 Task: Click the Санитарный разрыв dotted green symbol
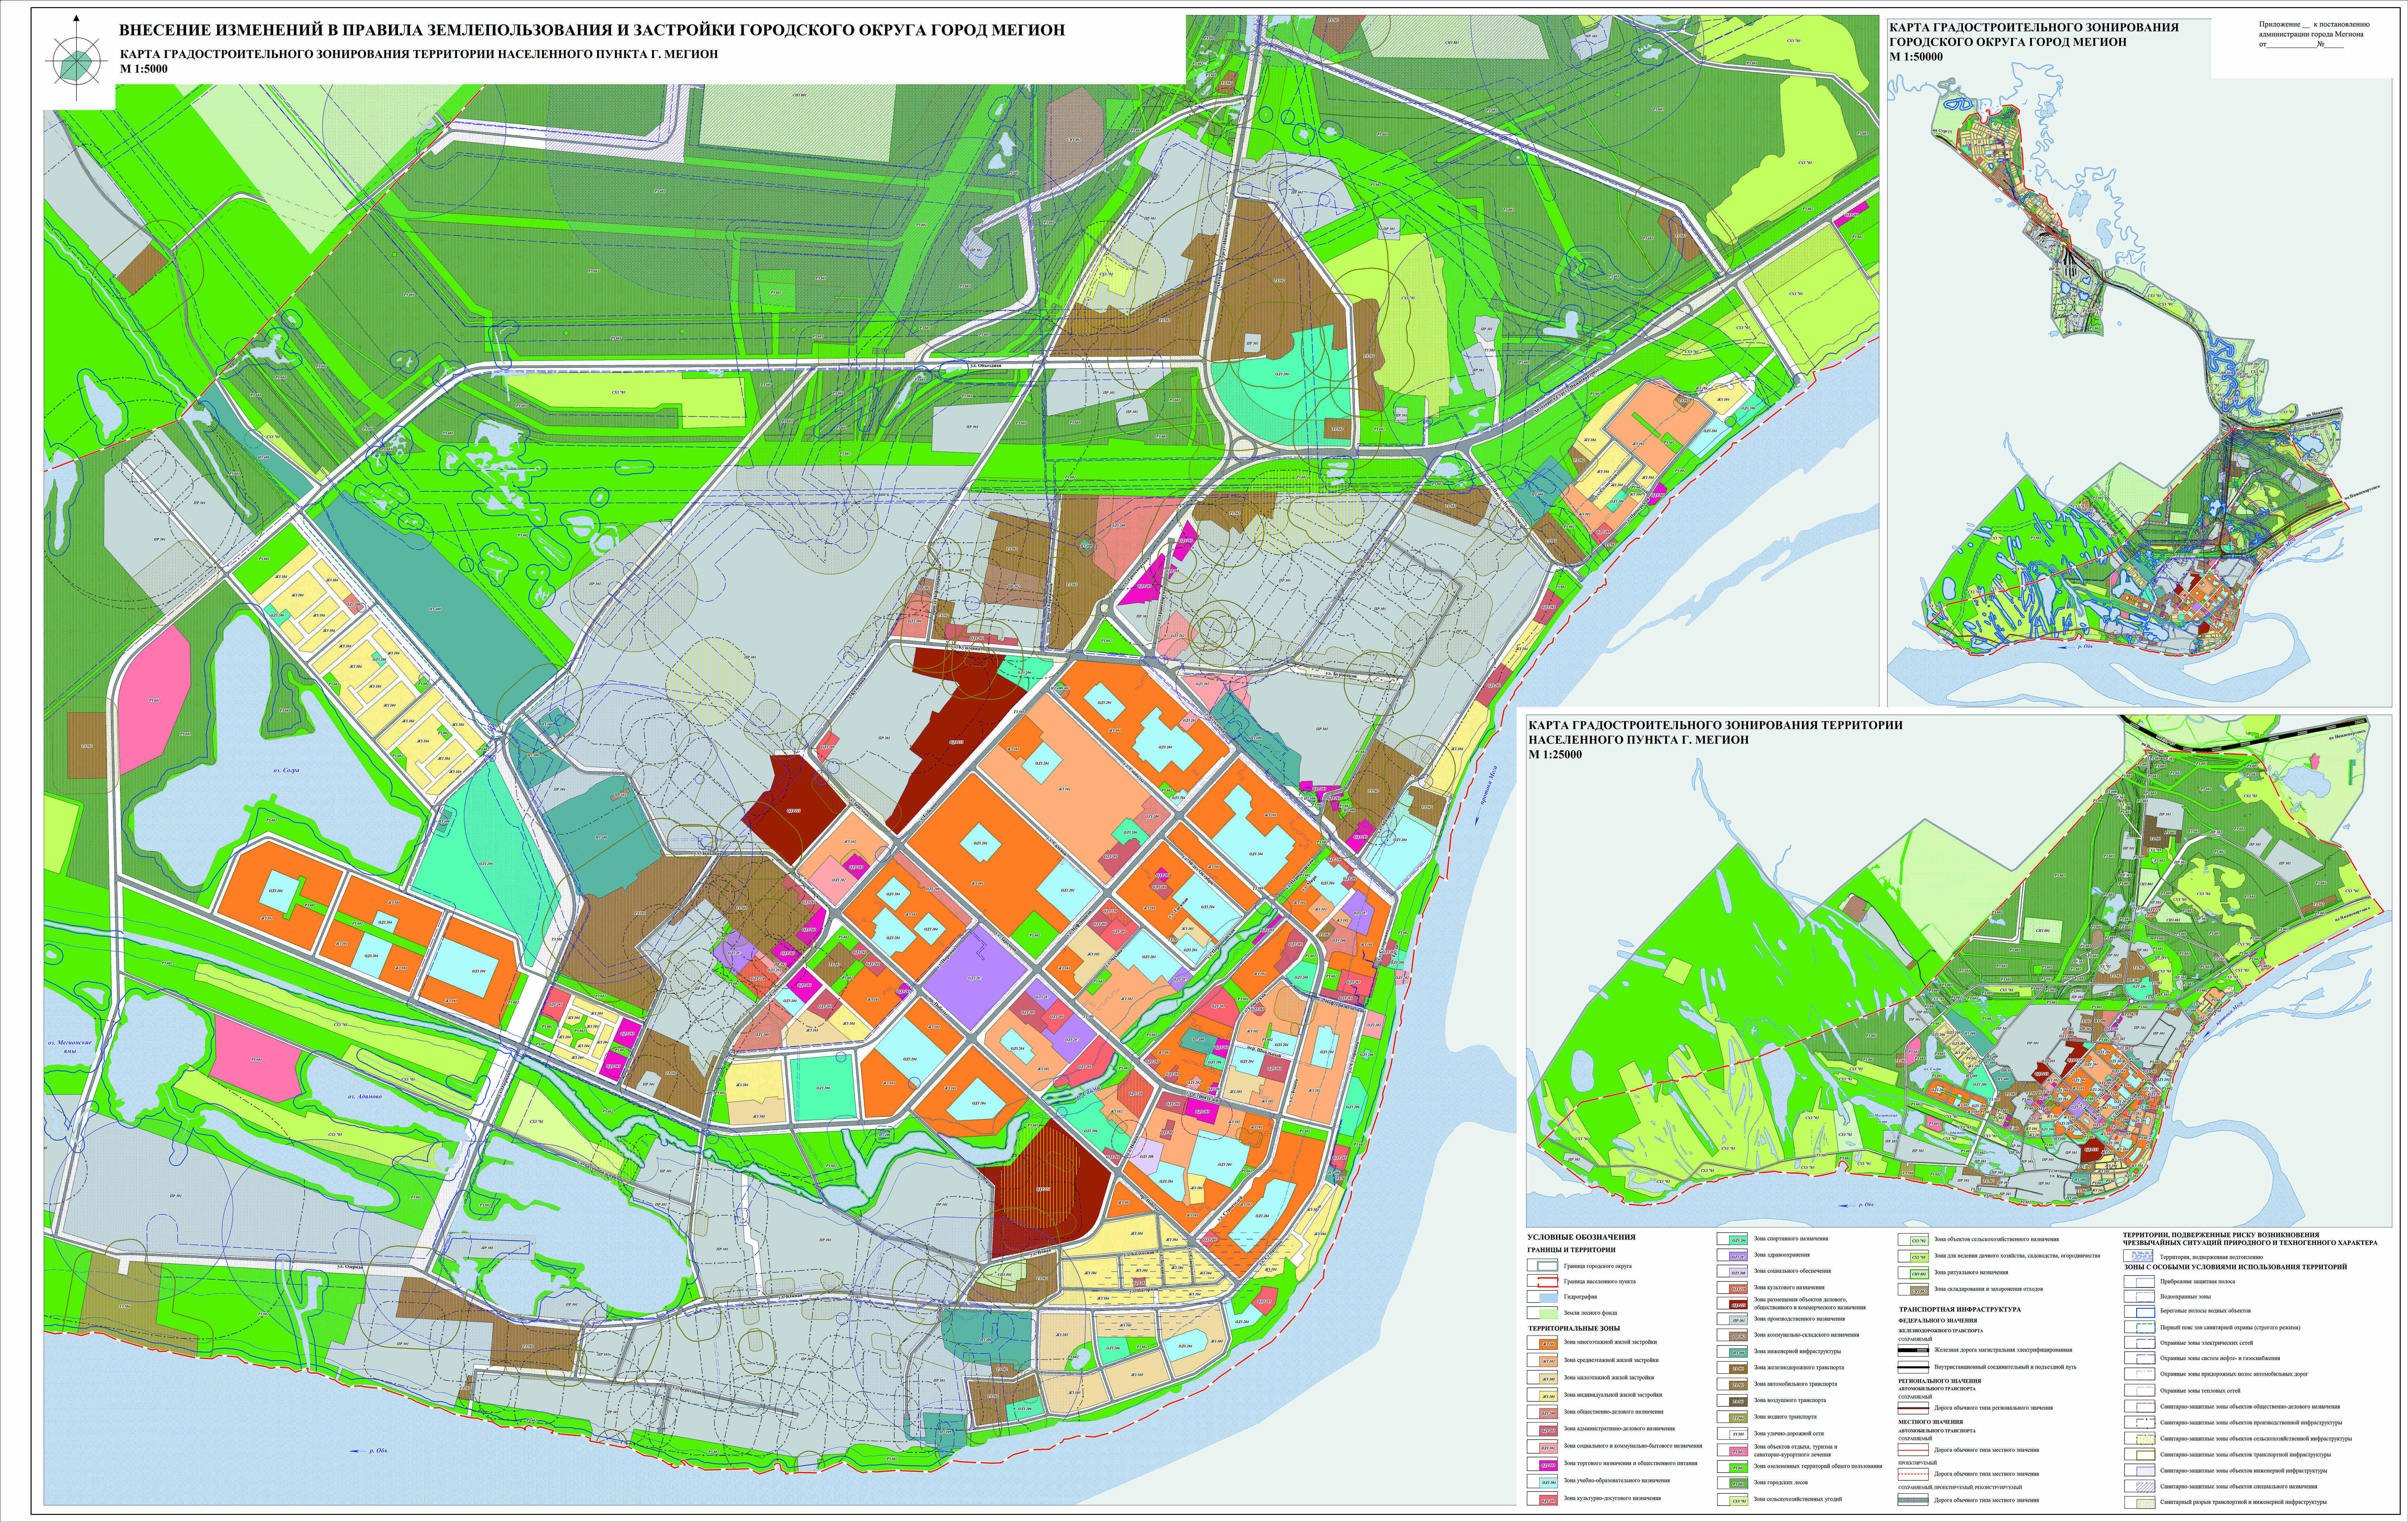tap(2146, 1504)
